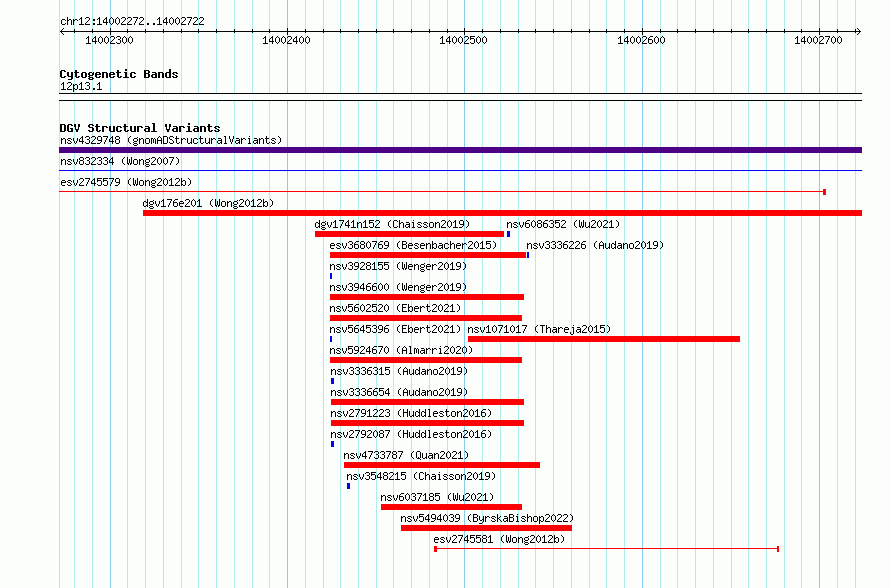
Task: Open nsv5494039 (ByrskaBishop2022) label
Action: pos(487,518)
